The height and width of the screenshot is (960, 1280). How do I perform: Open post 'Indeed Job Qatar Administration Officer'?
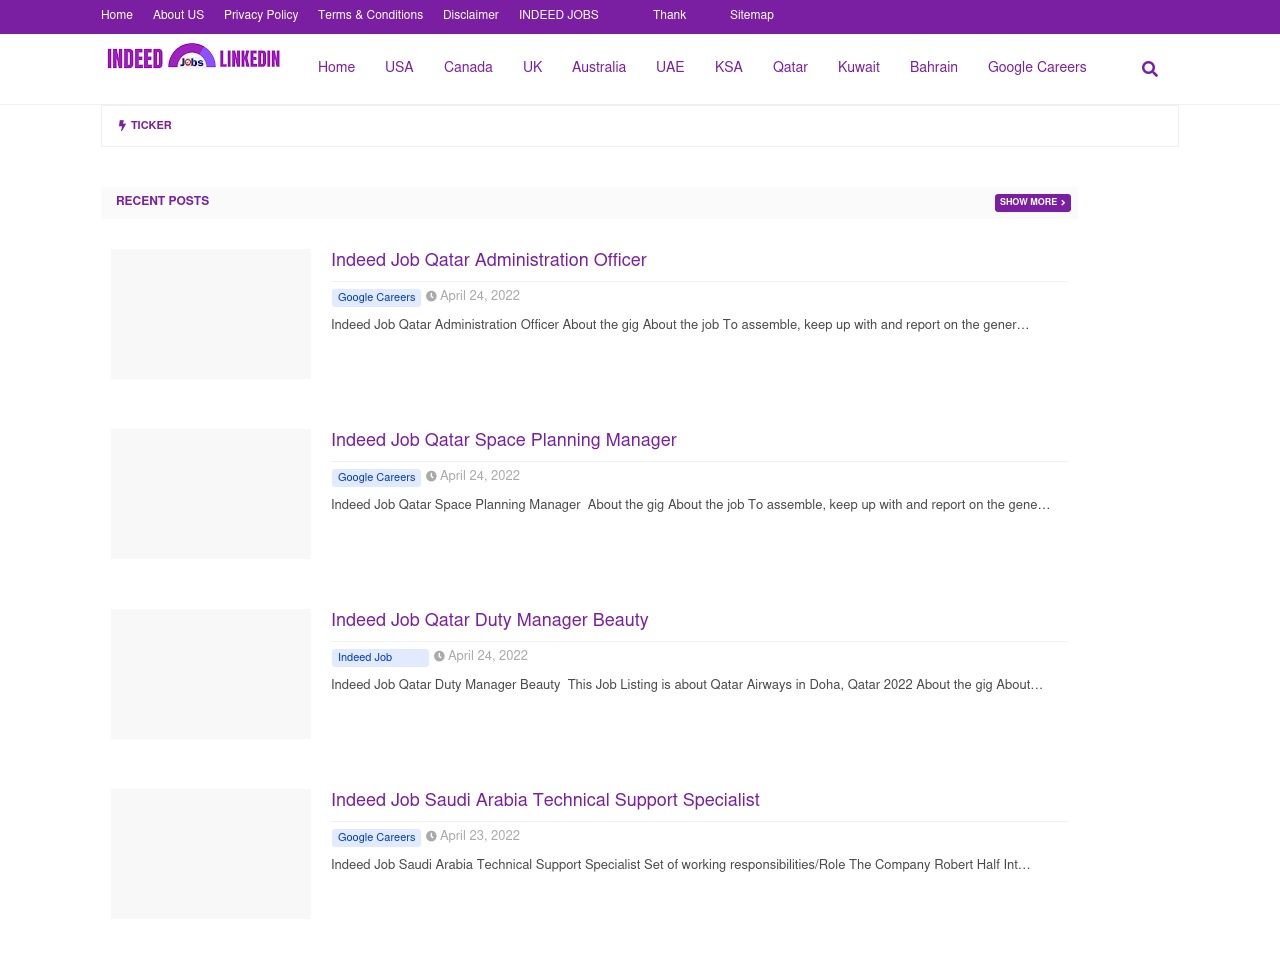(x=489, y=260)
